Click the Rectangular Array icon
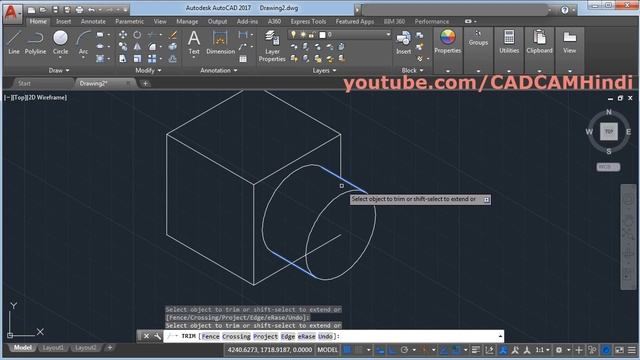The height and width of the screenshot is (360, 640). [x=152, y=59]
